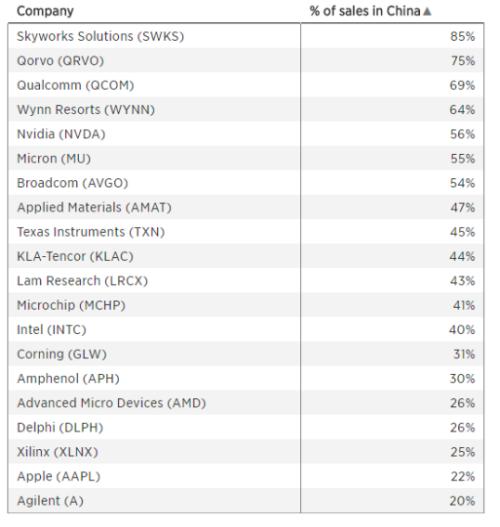Click the 20% value for Agilent
Viewport: 500px width, 527px height.
point(463,501)
